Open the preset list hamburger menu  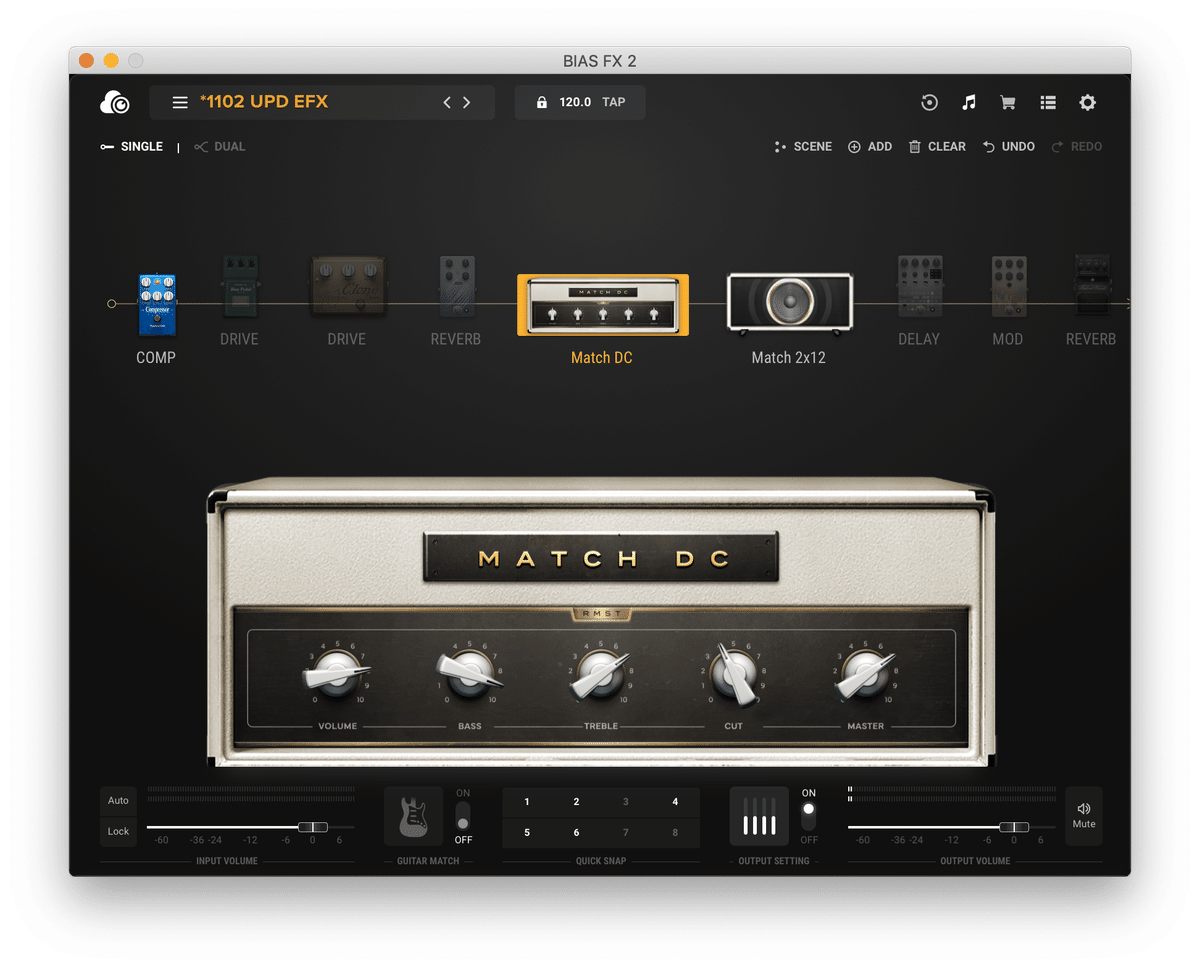pyautogui.click(x=180, y=102)
